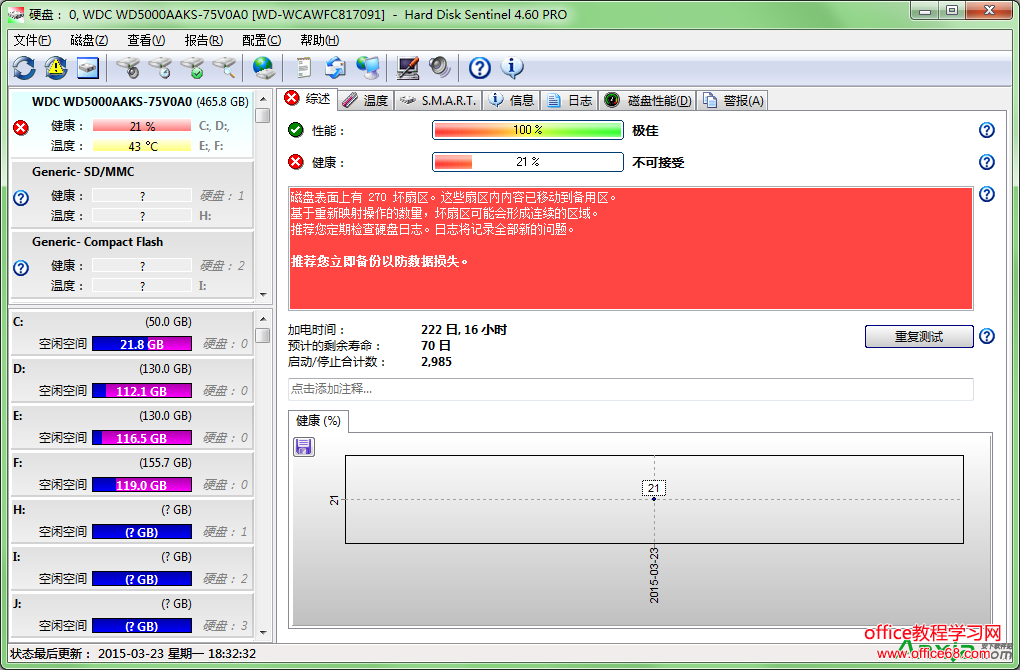Switch to the 警报(A) tab
The image size is (1020, 670).
click(x=733, y=100)
